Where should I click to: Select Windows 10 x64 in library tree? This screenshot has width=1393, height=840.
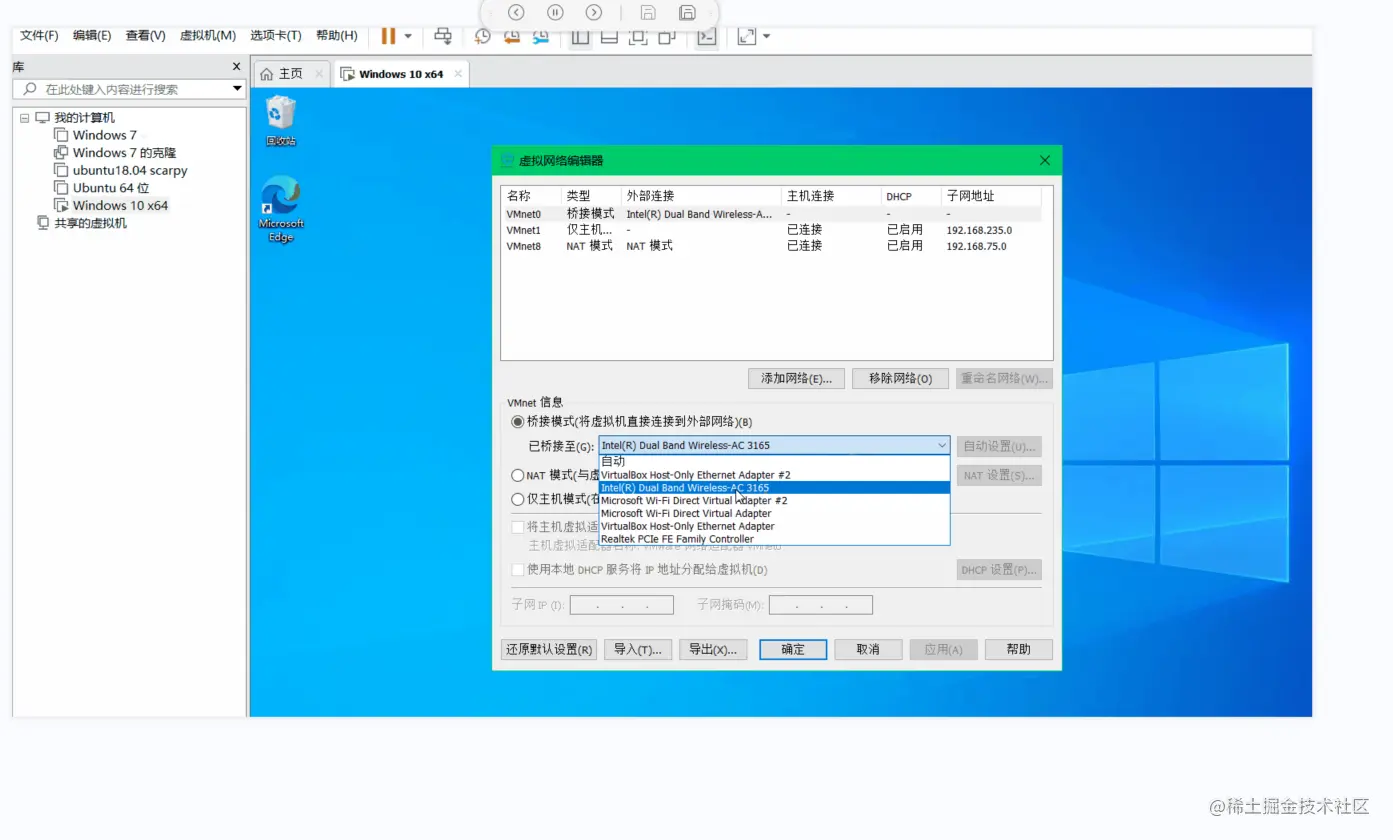(120, 206)
